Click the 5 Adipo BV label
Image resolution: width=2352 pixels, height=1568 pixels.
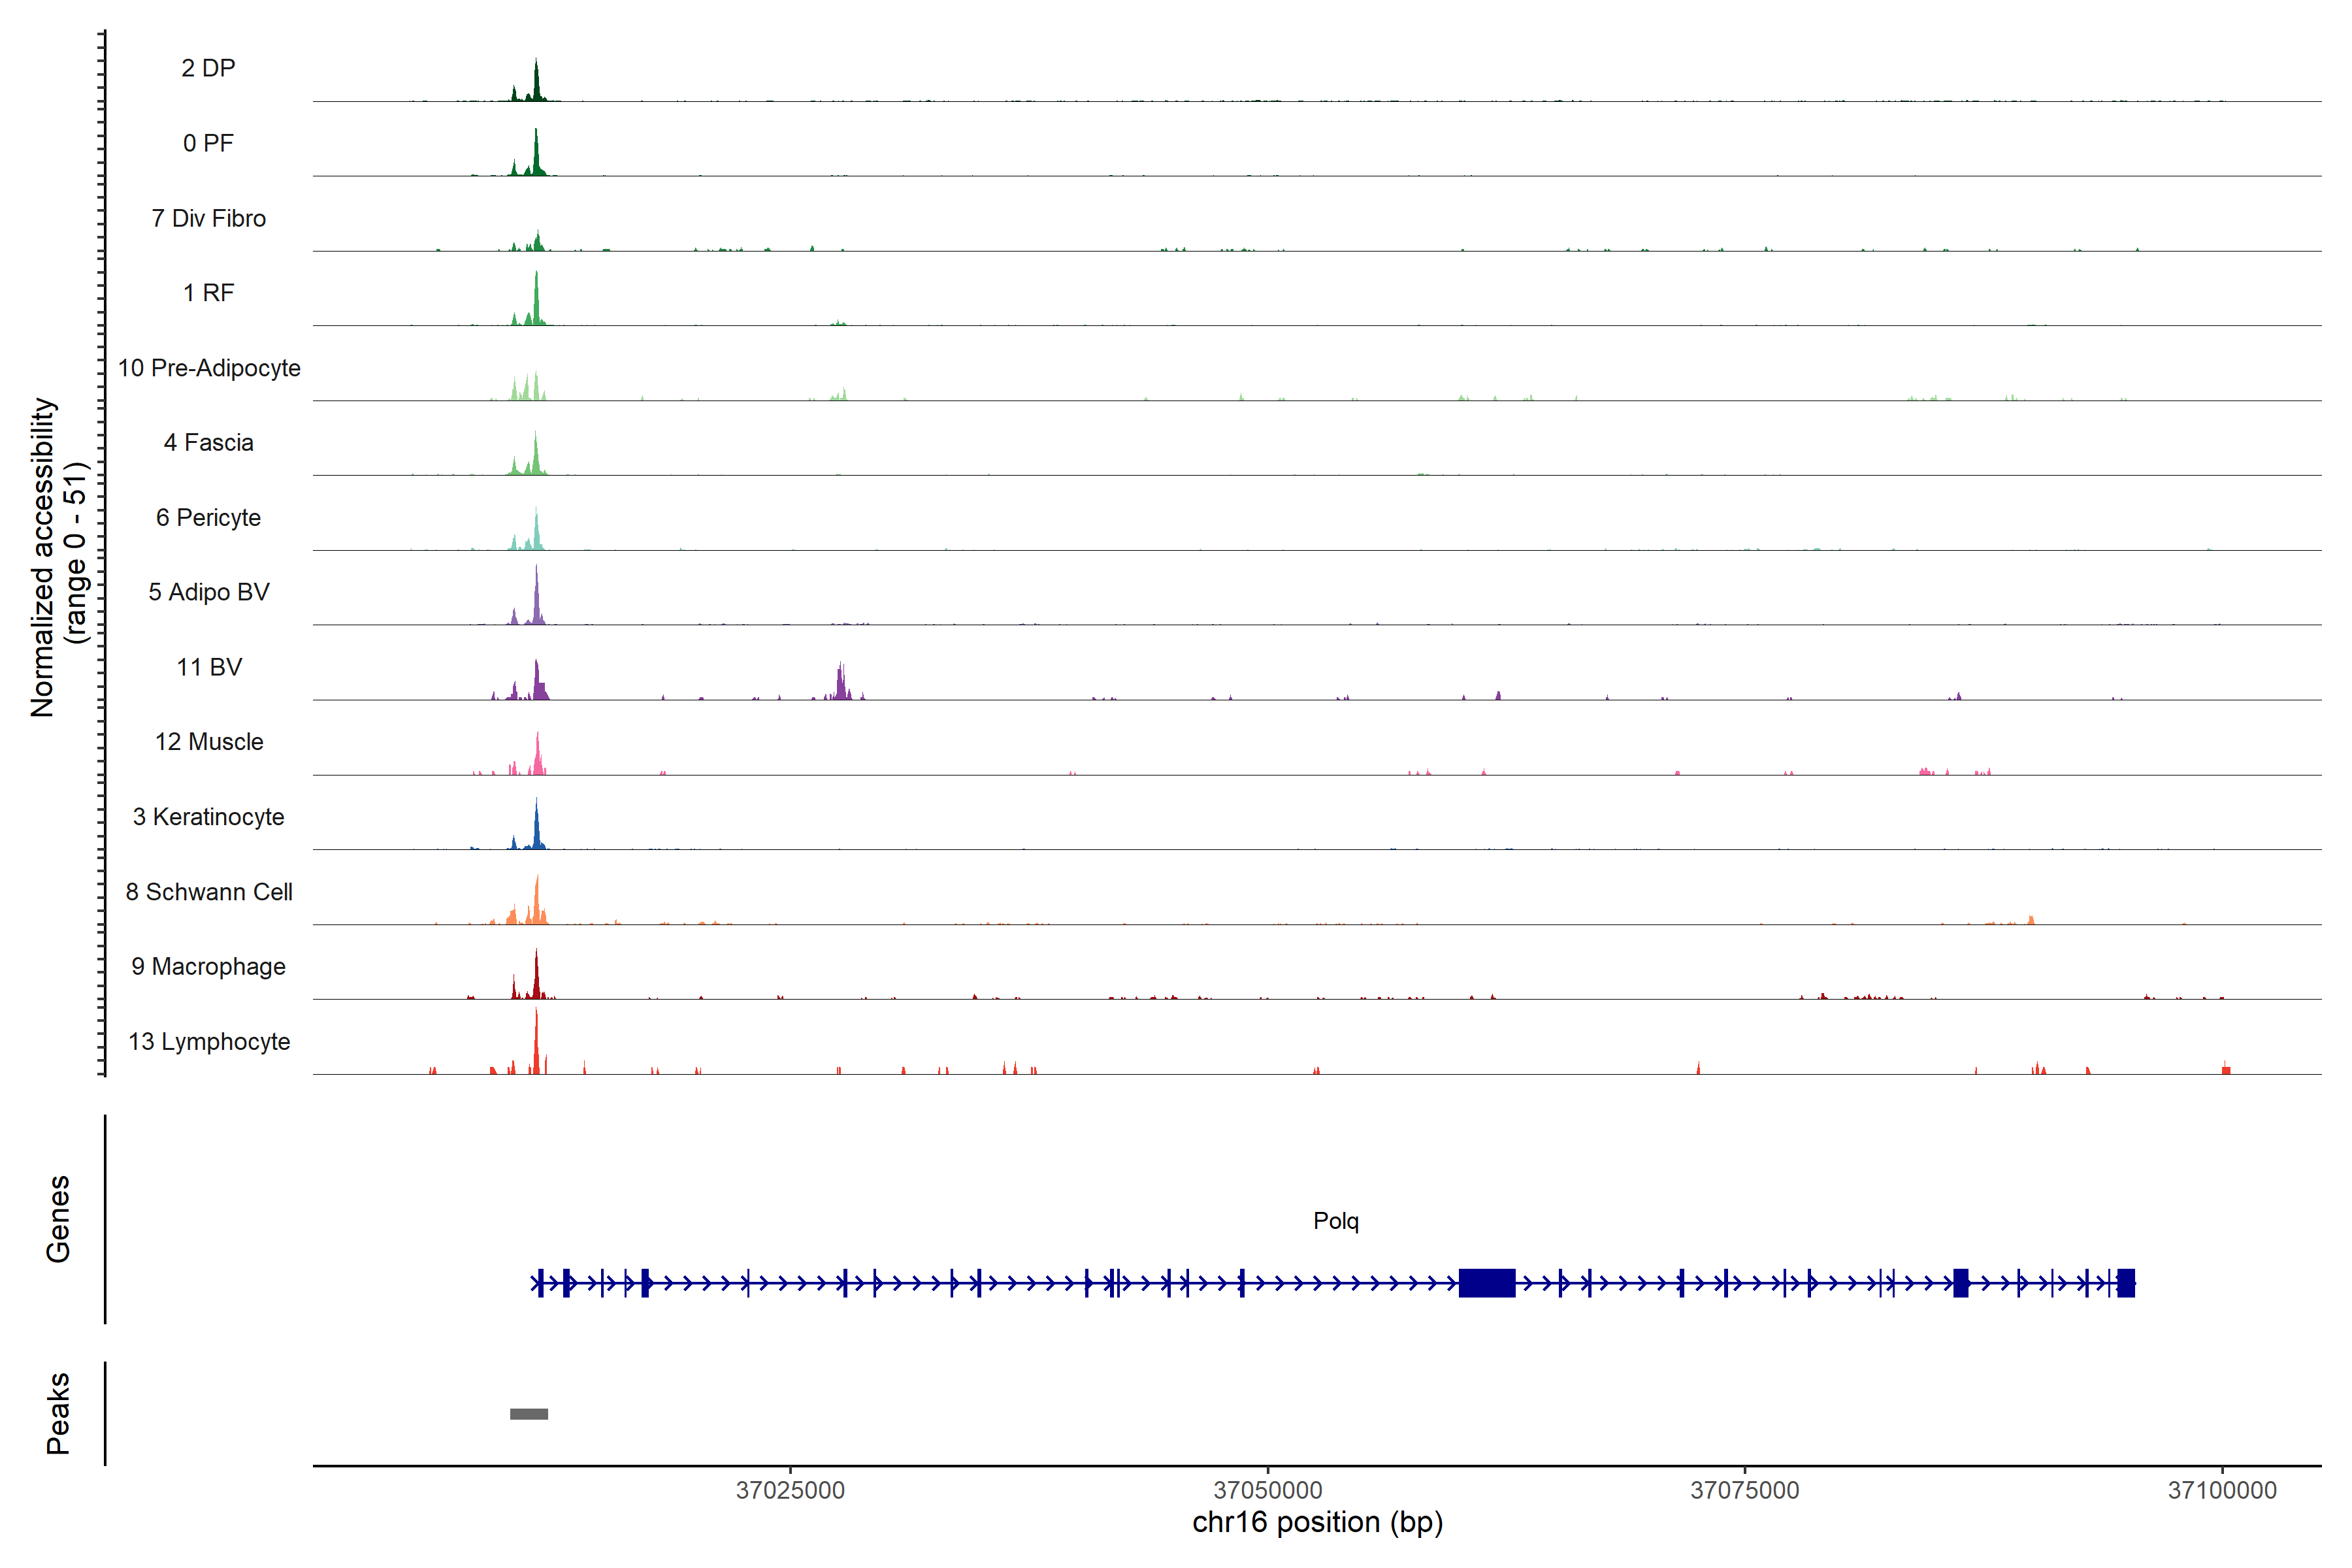point(208,592)
